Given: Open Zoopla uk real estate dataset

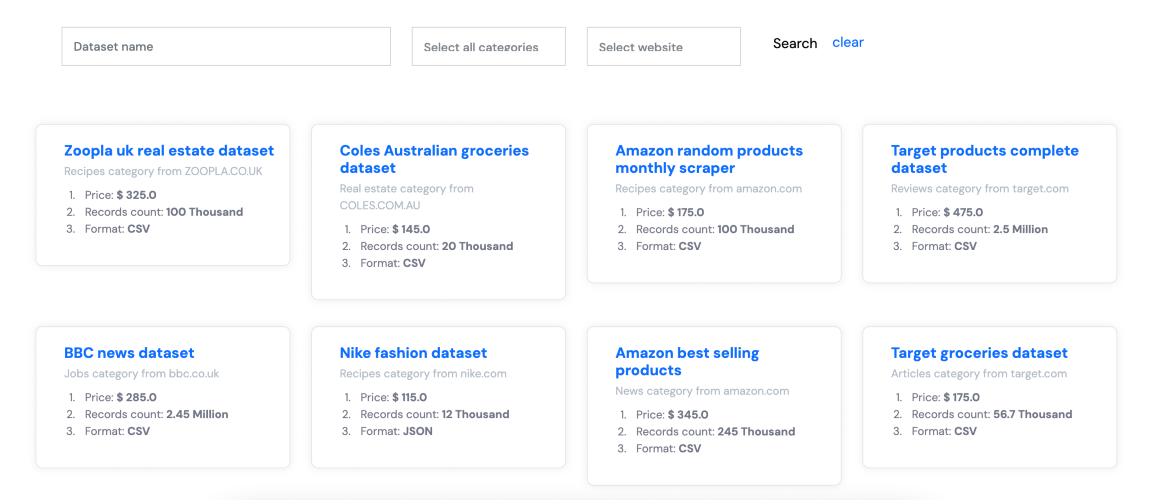Looking at the screenshot, I should (169, 151).
